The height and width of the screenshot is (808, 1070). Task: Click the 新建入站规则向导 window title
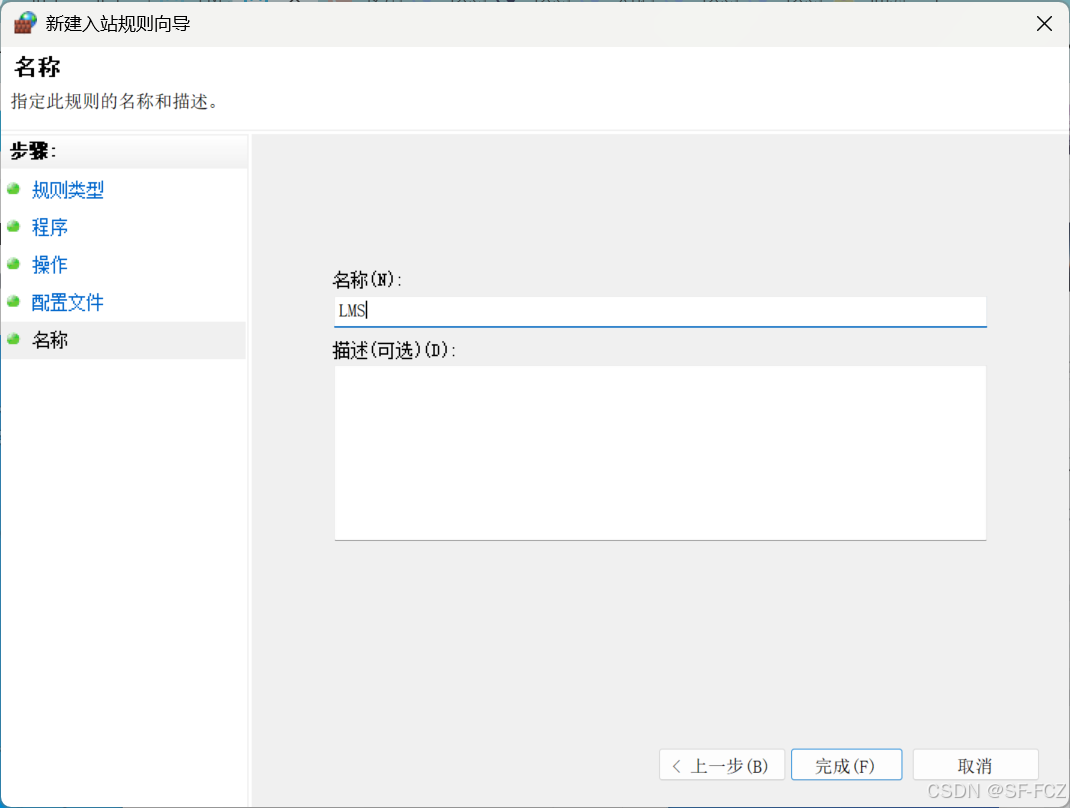pyautogui.click(x=117, y=24)
